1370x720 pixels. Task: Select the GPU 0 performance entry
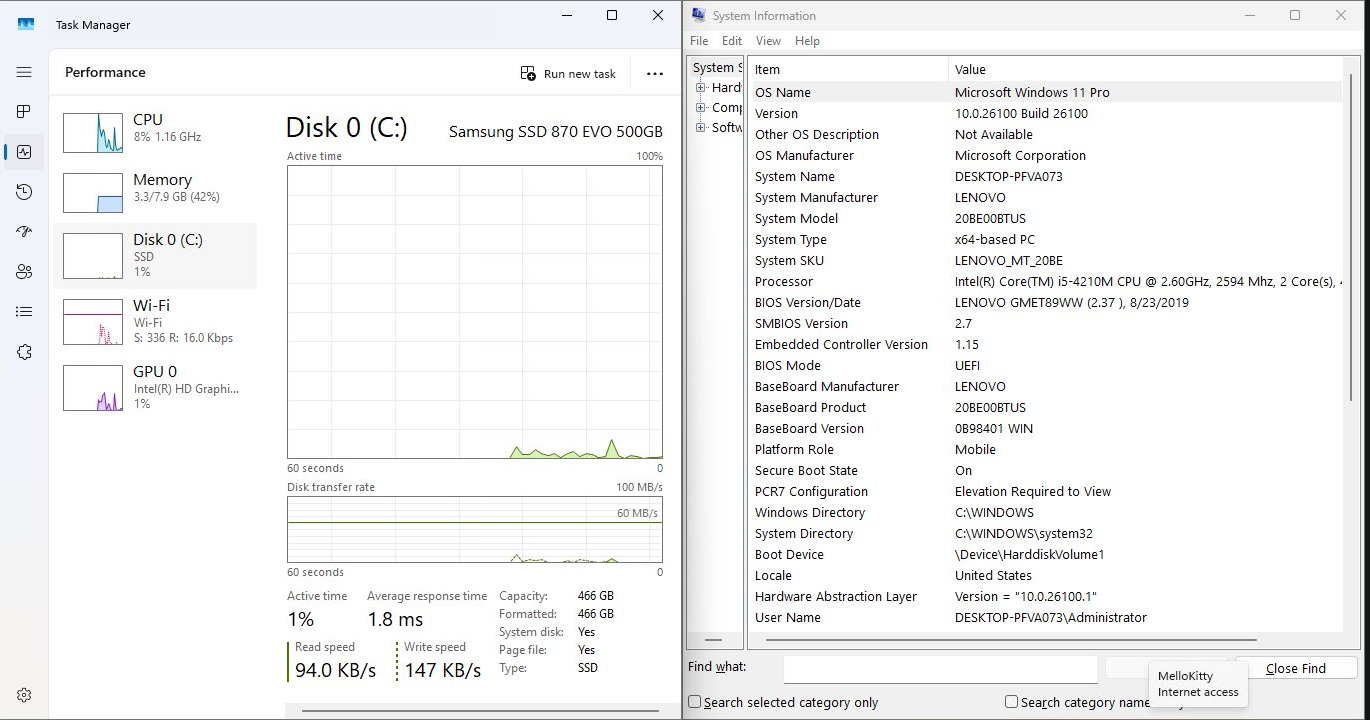tap(155, 387)
